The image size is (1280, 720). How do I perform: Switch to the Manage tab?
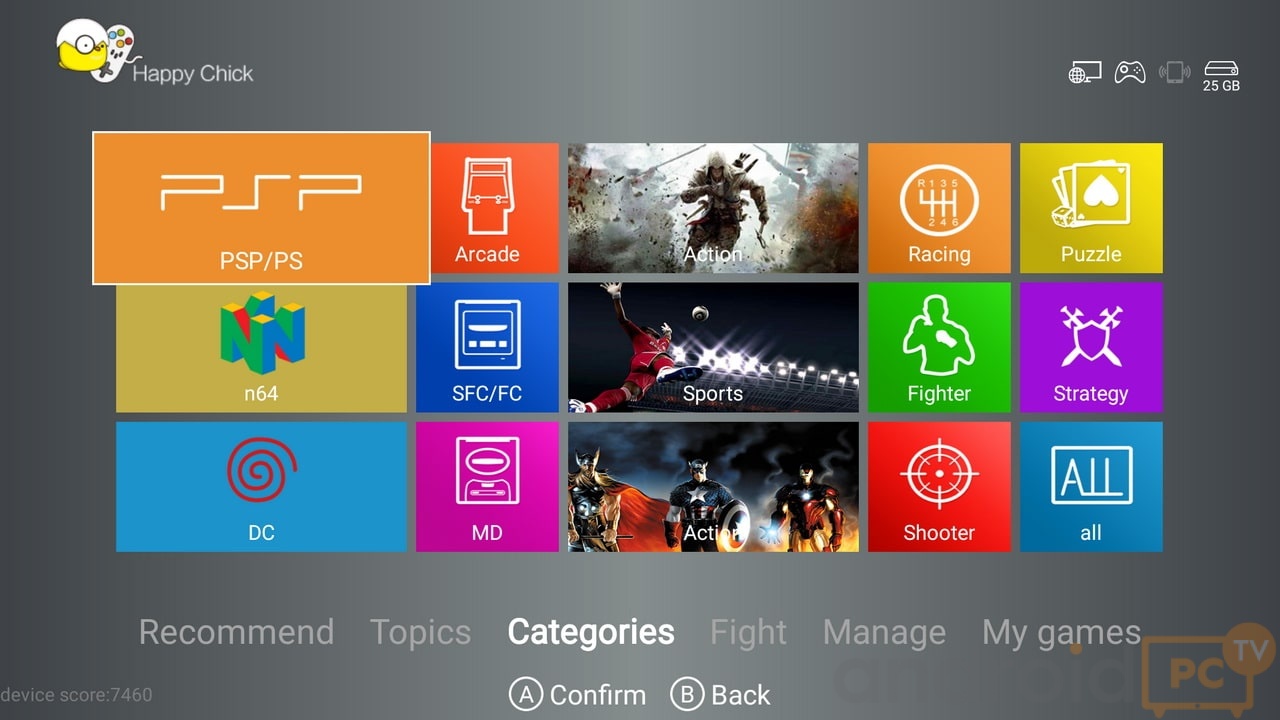[884, 632]
